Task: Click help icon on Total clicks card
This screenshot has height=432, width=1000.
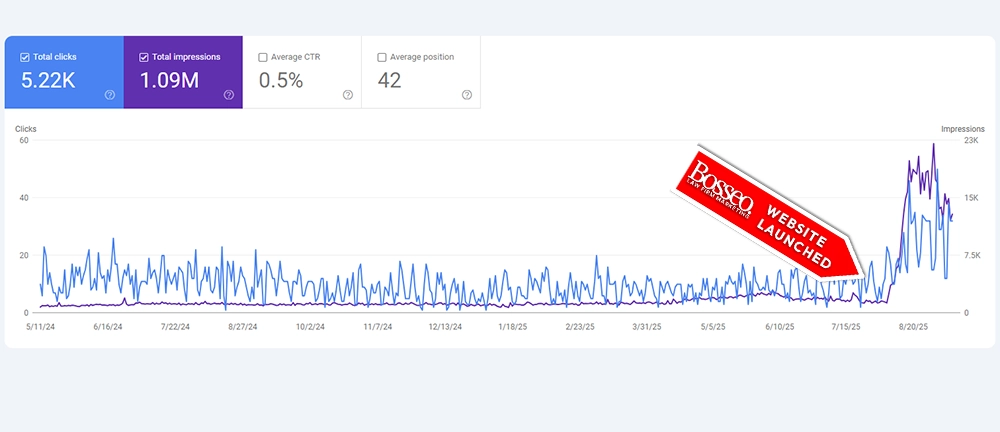Action: coord(109,95)
